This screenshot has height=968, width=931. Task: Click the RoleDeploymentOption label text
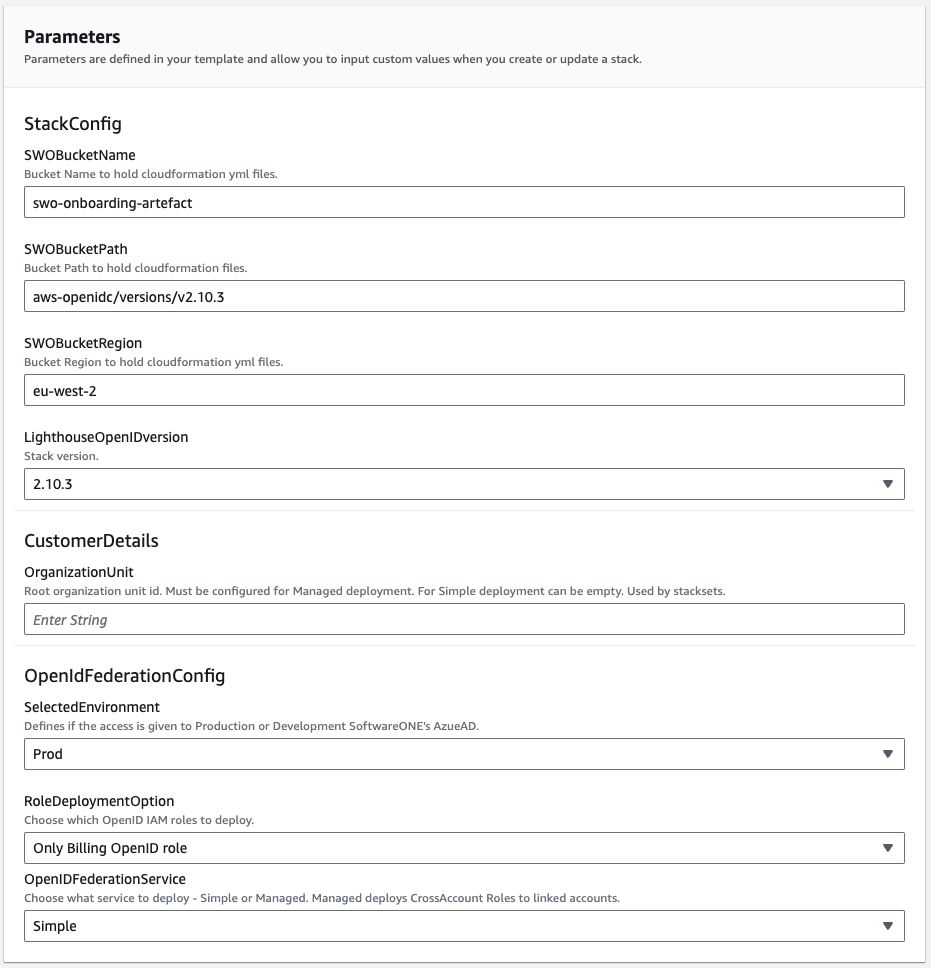[99, 802]
